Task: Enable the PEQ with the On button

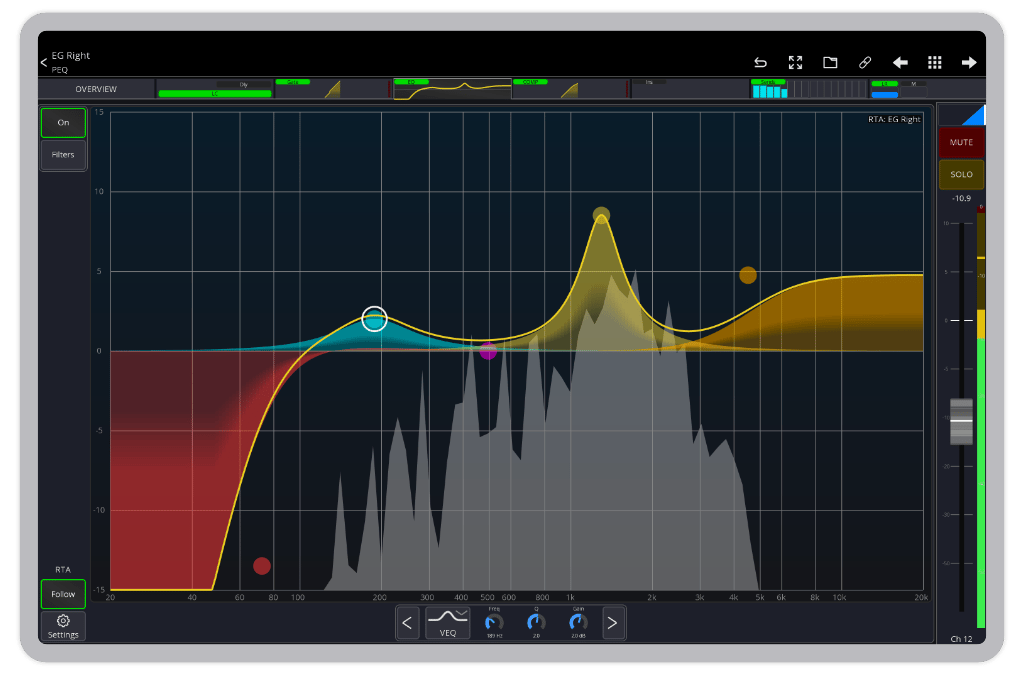Action: point(63,122)
